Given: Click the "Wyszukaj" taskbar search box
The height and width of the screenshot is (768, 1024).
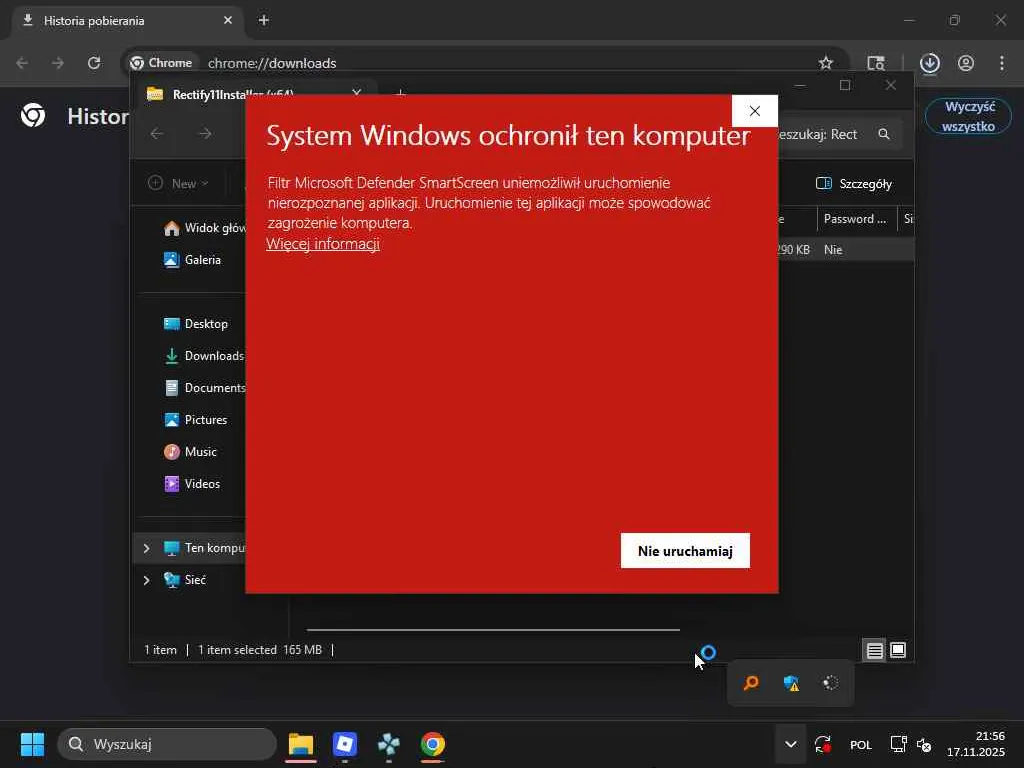Looking at the screenshot, I should tap(167, 744).
